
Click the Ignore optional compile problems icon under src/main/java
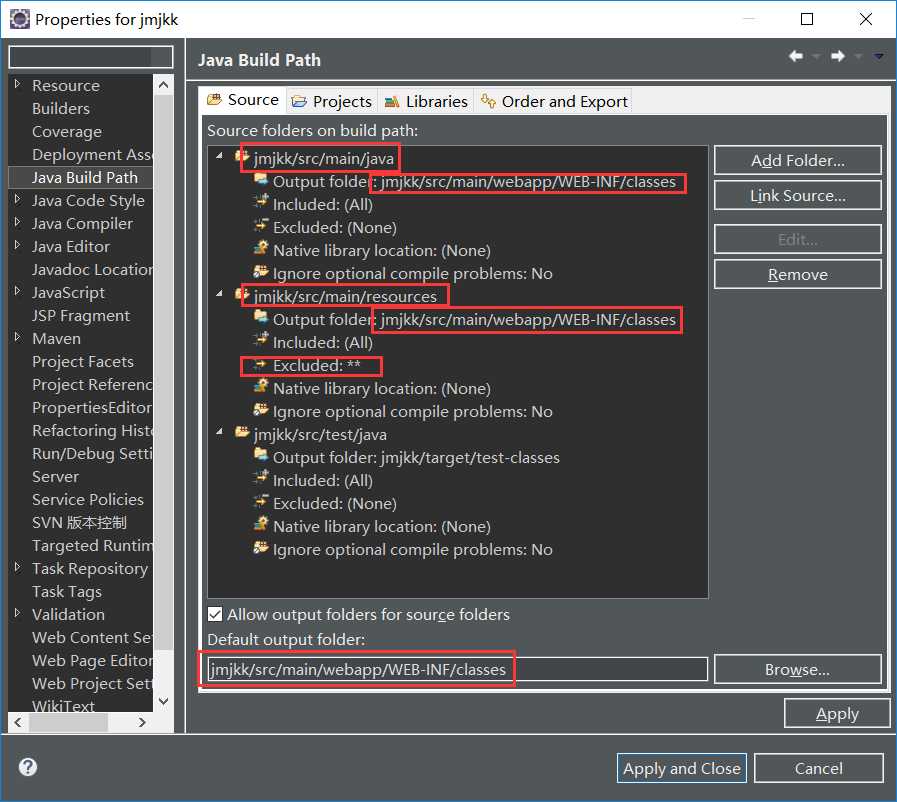(x=261, y=271)
